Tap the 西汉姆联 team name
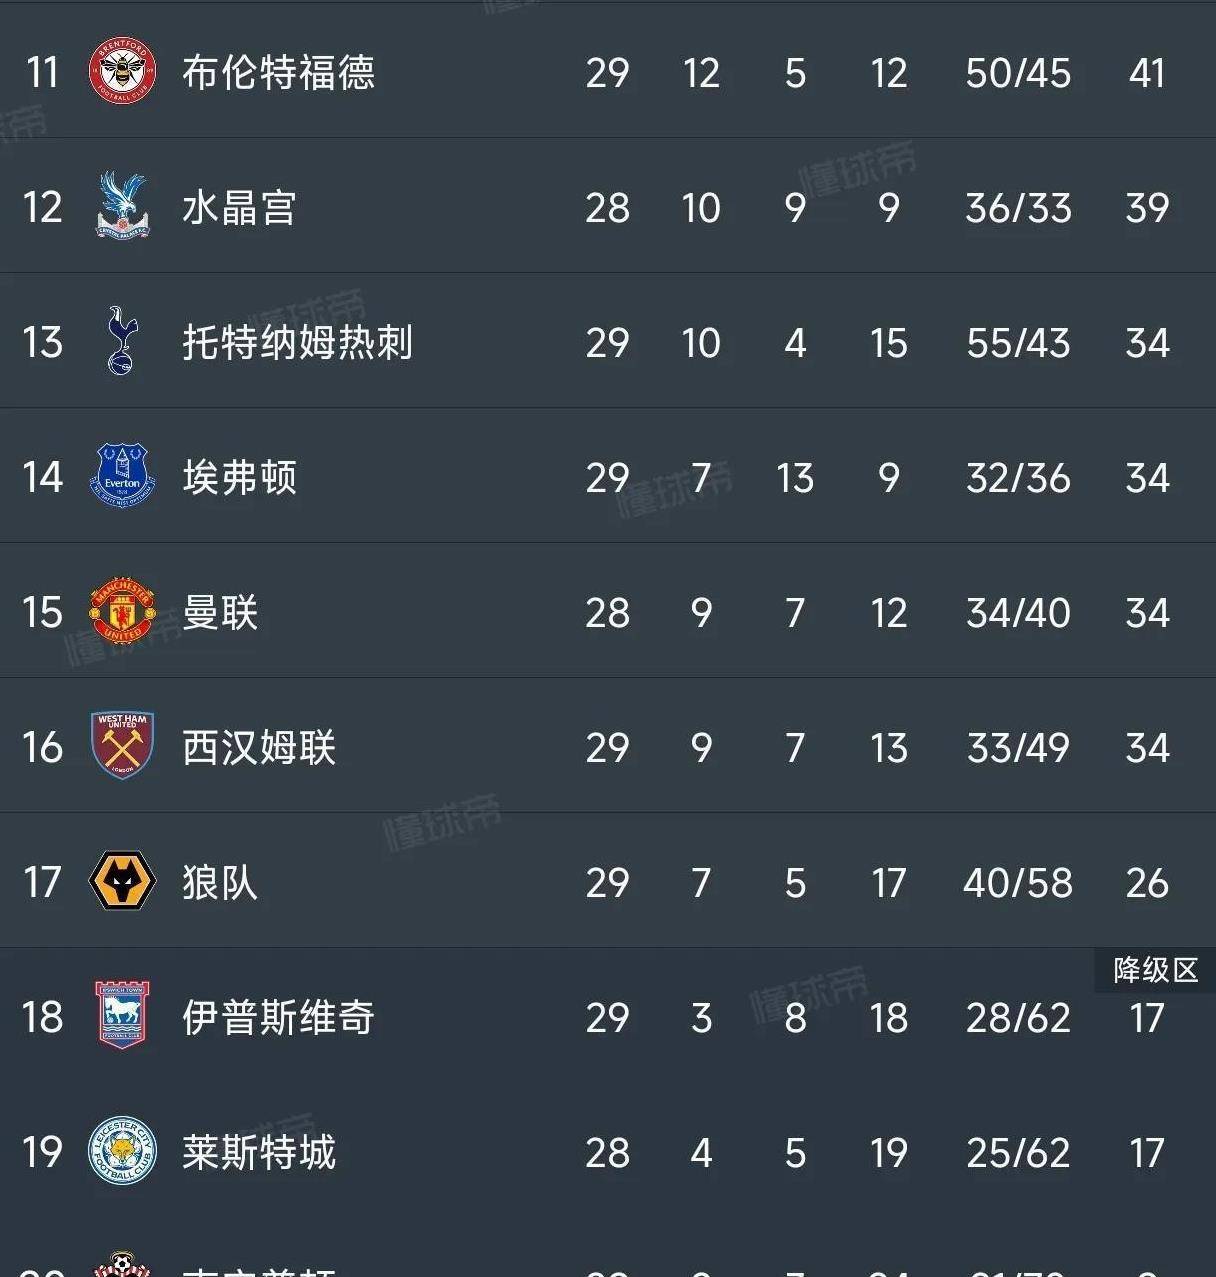 pyautogui.click(x=259, y=748)
